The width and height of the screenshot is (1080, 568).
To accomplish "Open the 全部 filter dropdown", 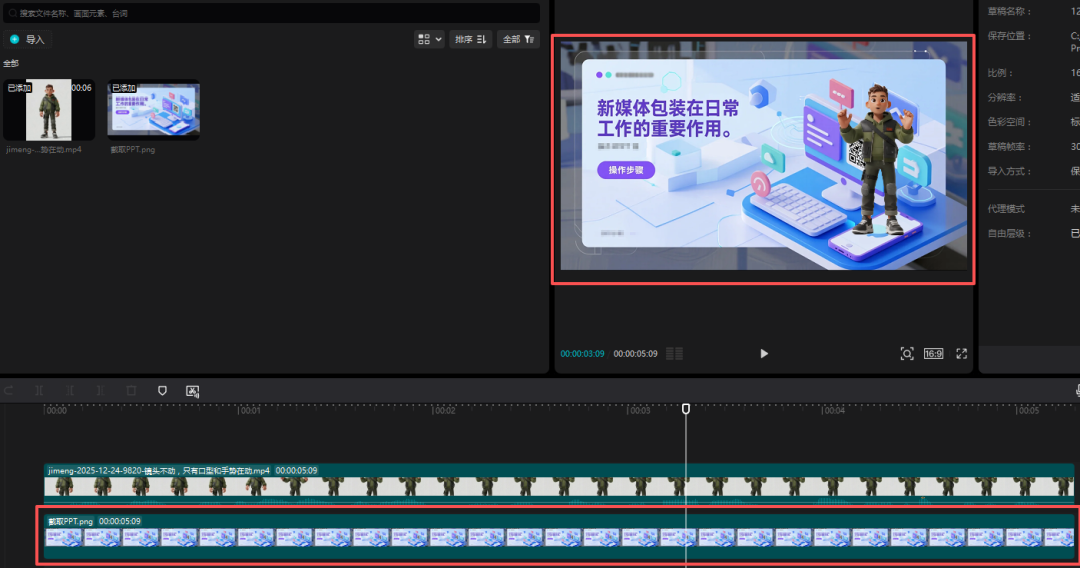I will (518, 39).
